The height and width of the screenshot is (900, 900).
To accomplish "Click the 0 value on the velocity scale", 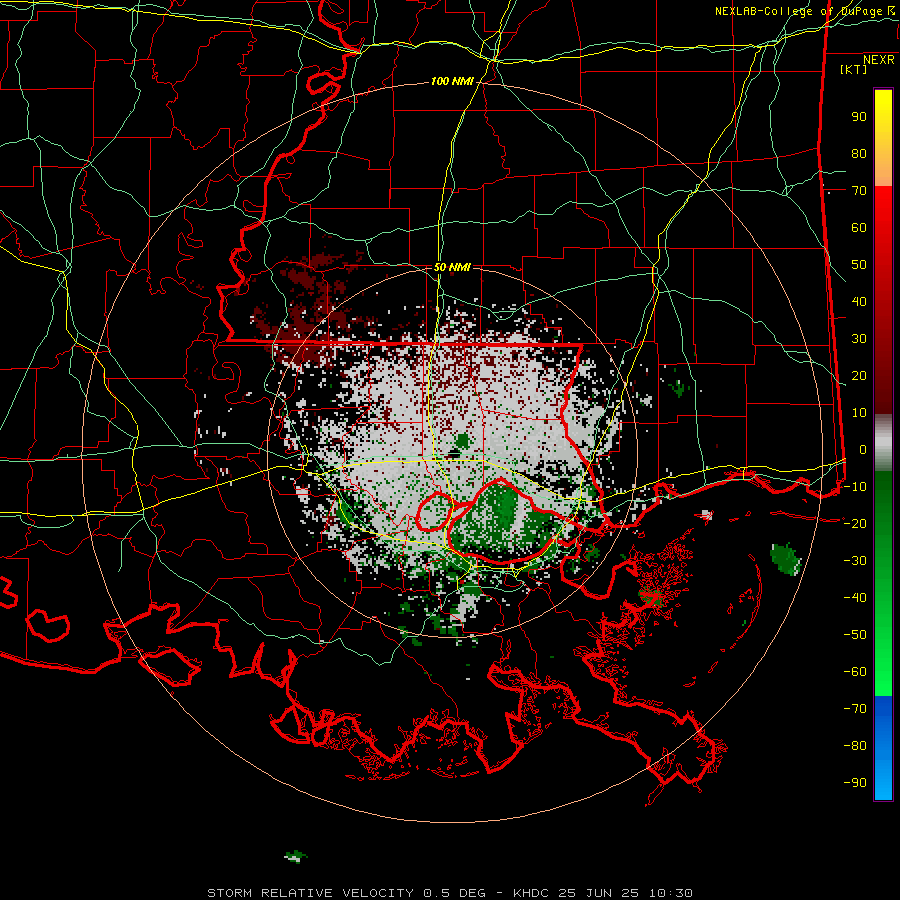I will tap(863, 449).
